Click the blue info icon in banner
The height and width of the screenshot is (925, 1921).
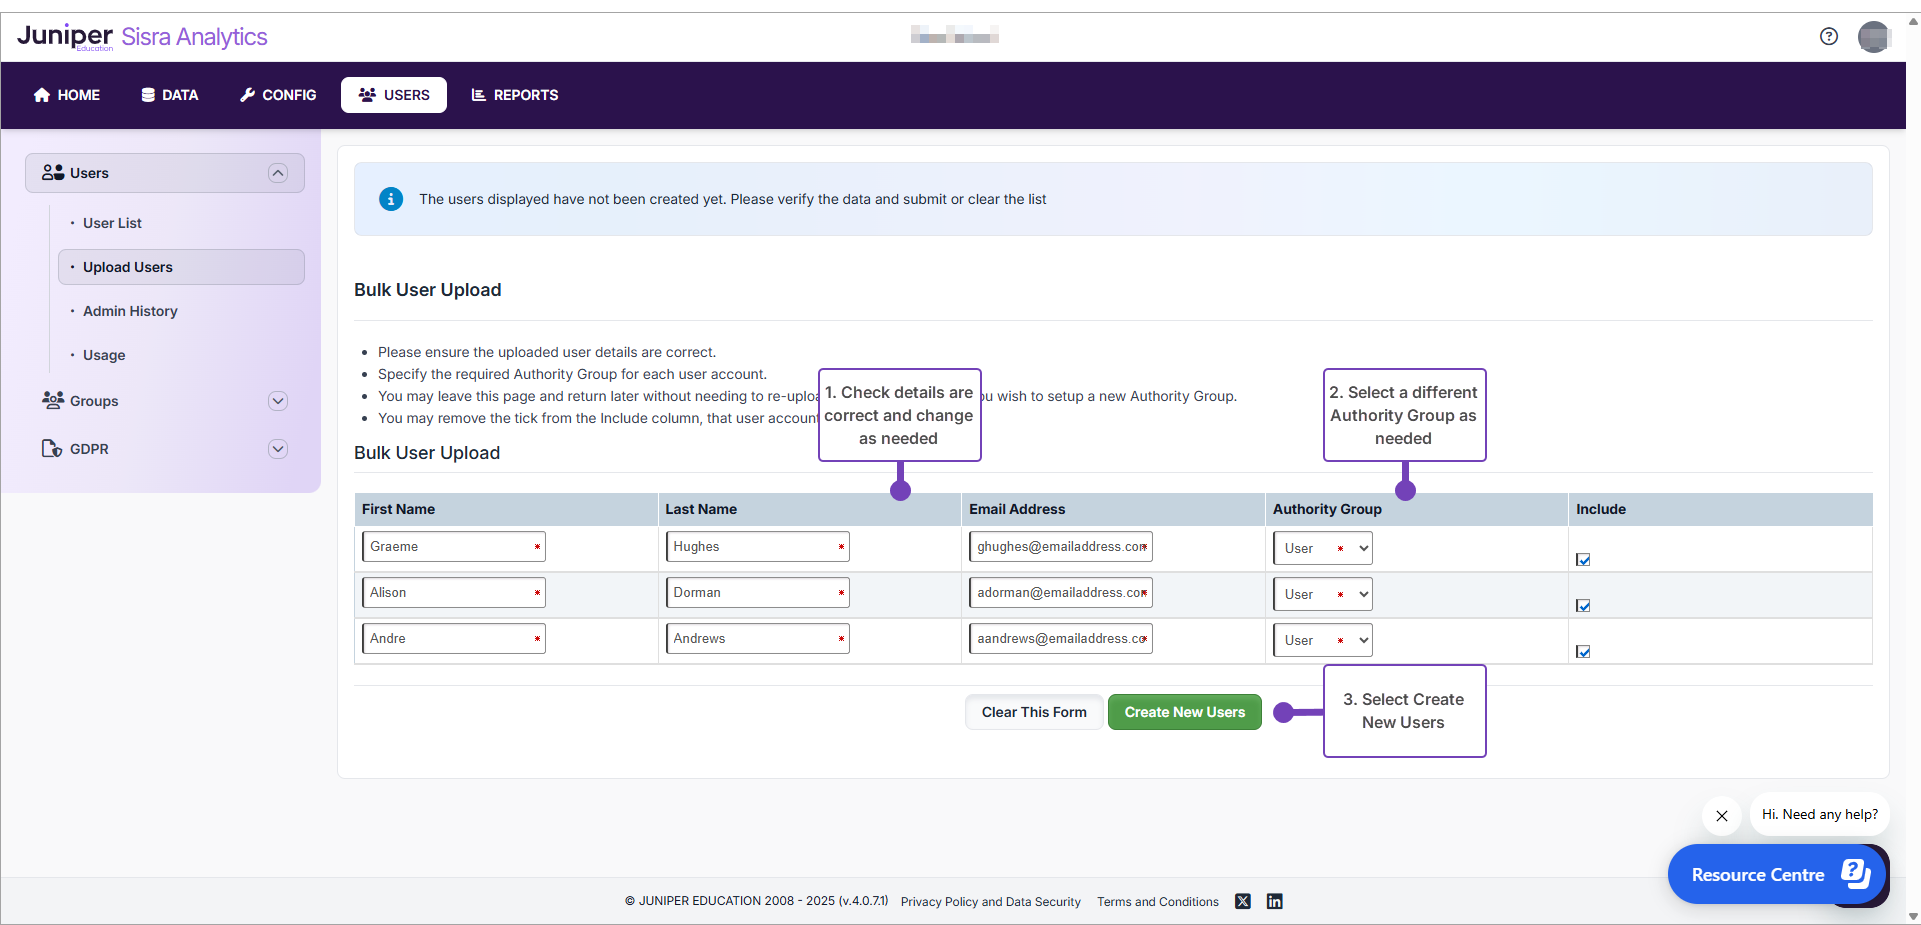391,199
